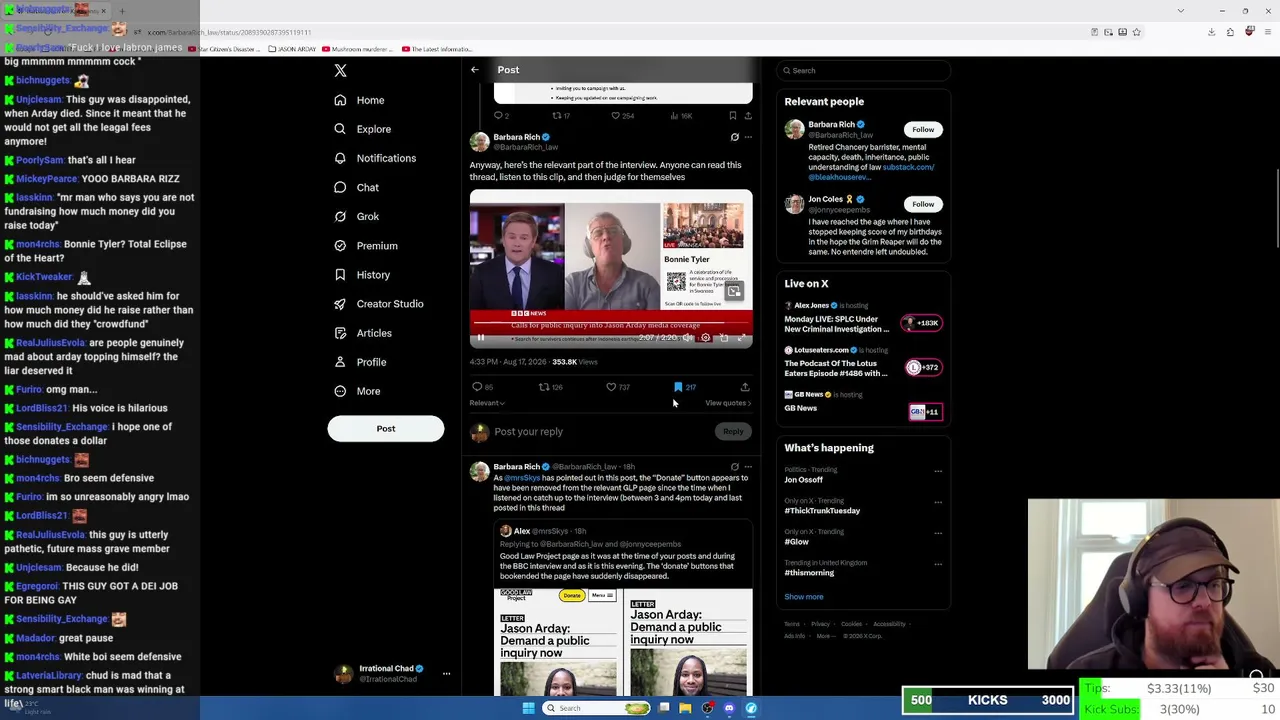1280x720 pixels.
Task: Click the Reply button
Action: [x=733, y=432]
